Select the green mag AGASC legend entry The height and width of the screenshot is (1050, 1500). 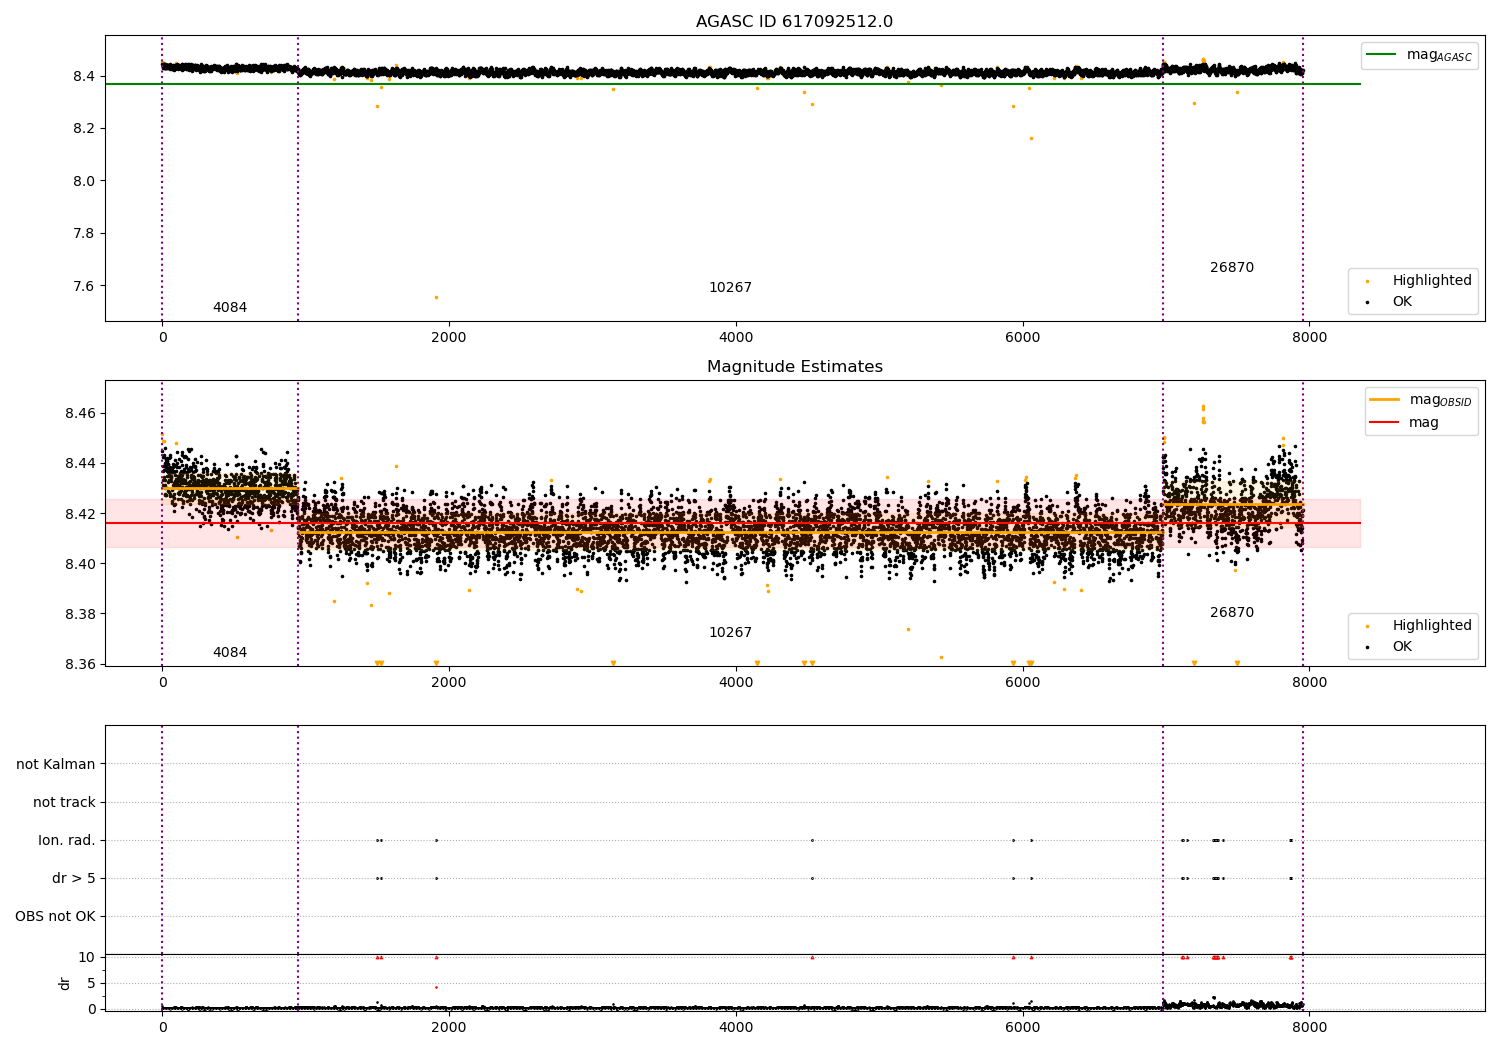1419,55
